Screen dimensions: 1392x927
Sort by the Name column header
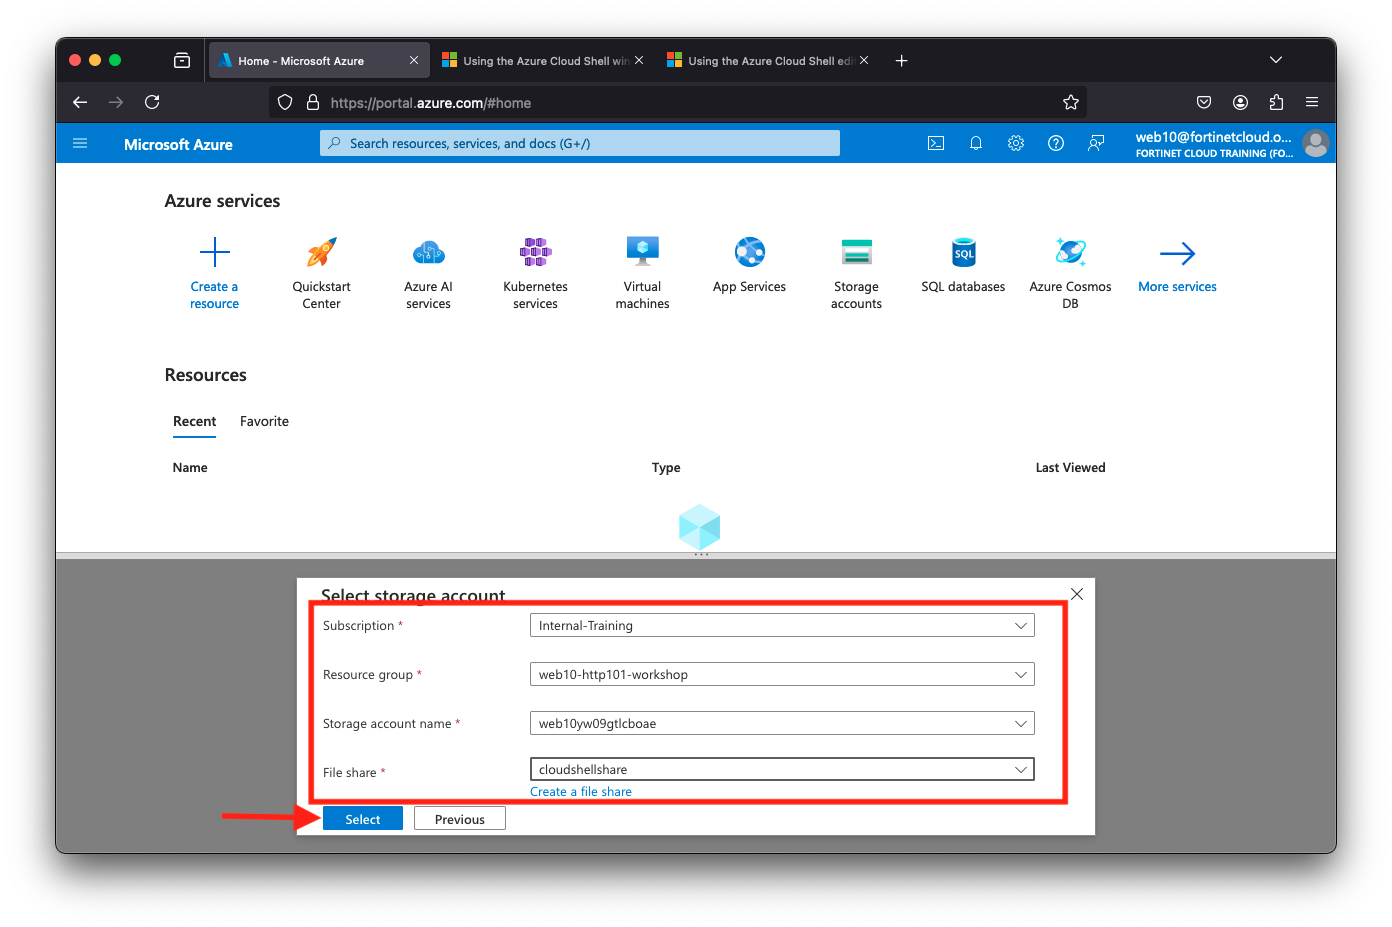coord(190,467)
